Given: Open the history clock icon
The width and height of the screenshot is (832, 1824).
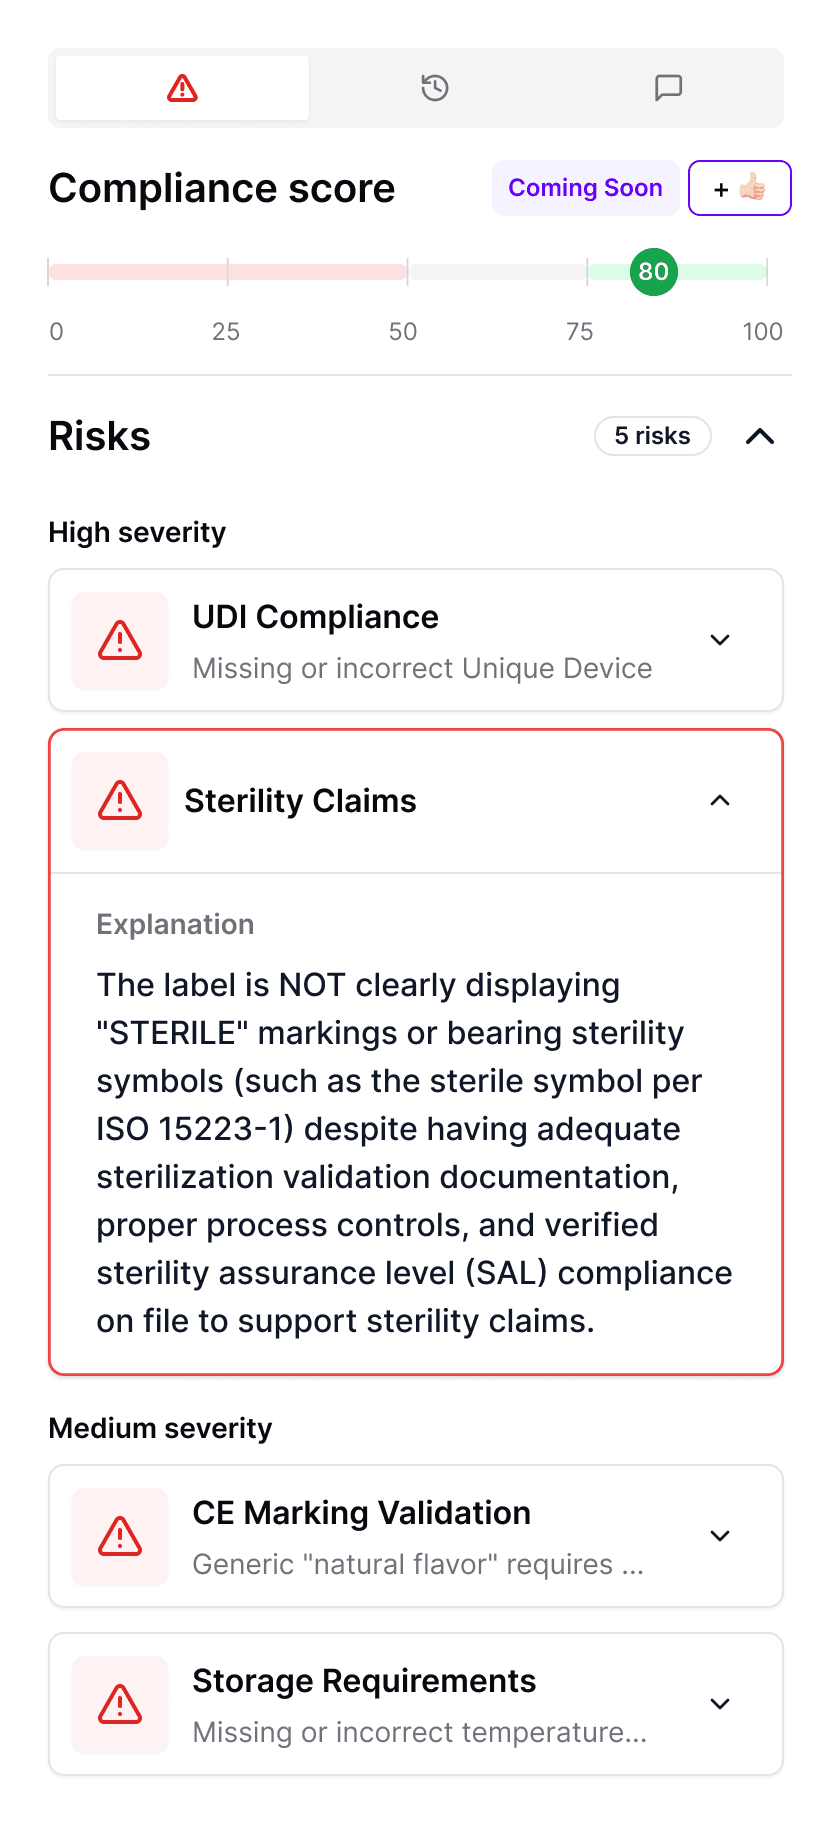Looking at the screenshot, I should coord(434,87).
